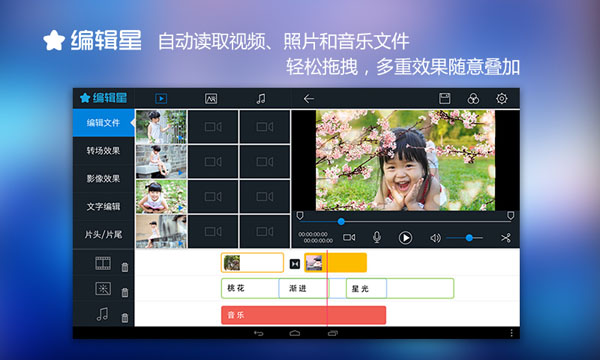Click the music note track icon

coord(102,314)
